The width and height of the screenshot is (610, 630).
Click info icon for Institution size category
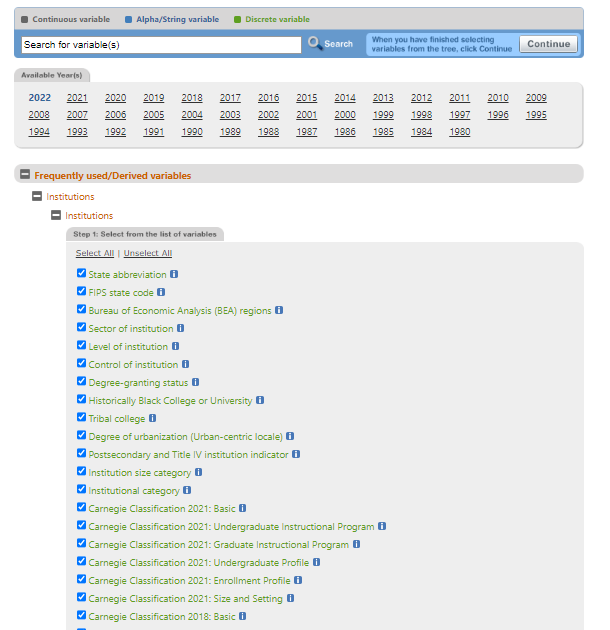point(199,472)
